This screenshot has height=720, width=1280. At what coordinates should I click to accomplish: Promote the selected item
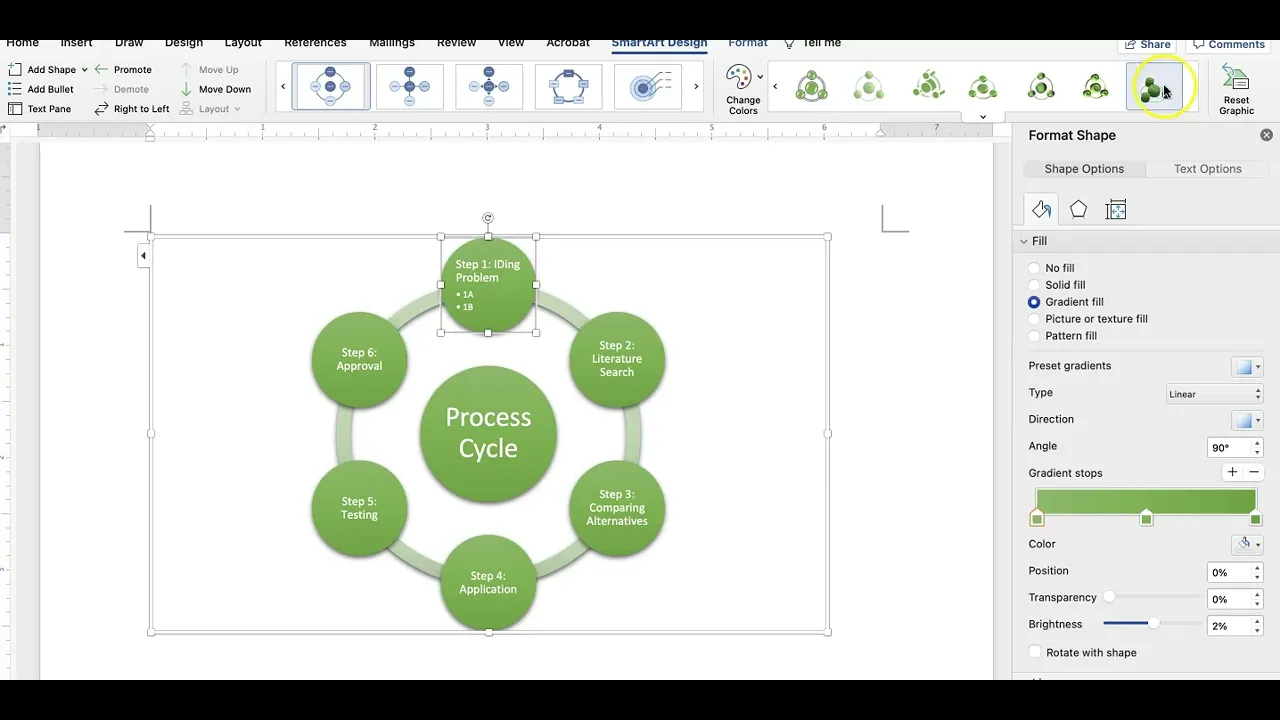click(122, 70)
